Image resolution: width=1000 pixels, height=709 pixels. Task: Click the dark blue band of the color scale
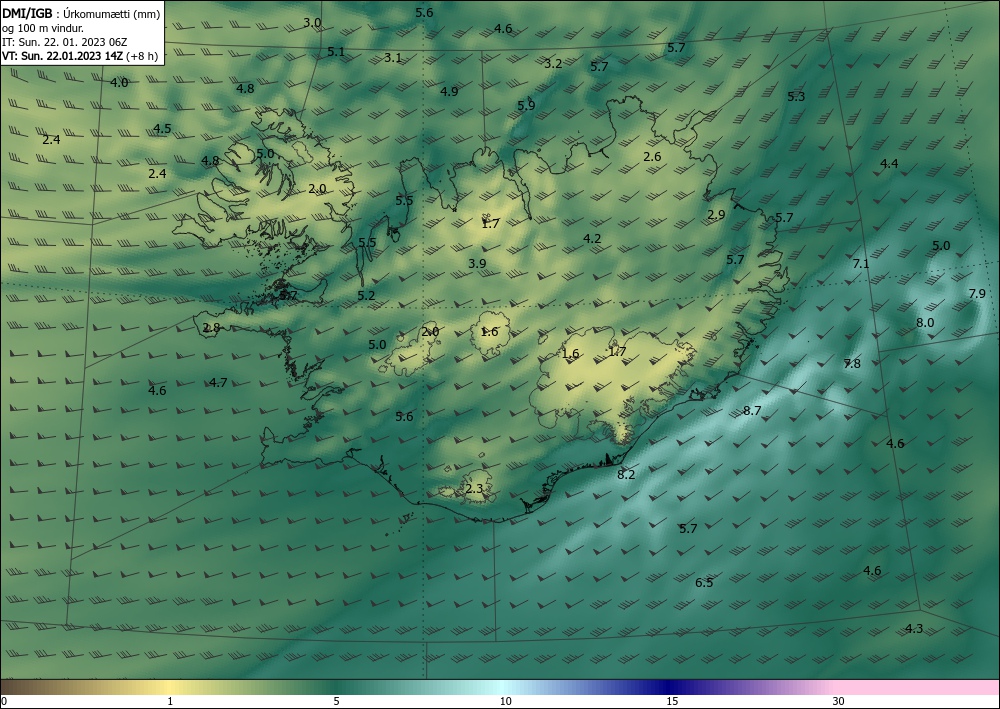670,687
